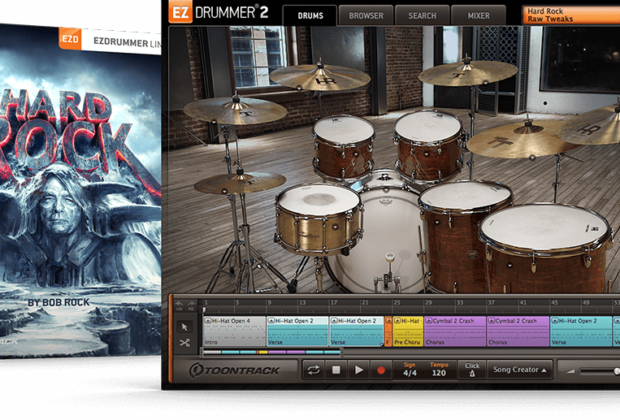
Task: Click the EZ Drummer 2 logo
Action: point(218,12)
